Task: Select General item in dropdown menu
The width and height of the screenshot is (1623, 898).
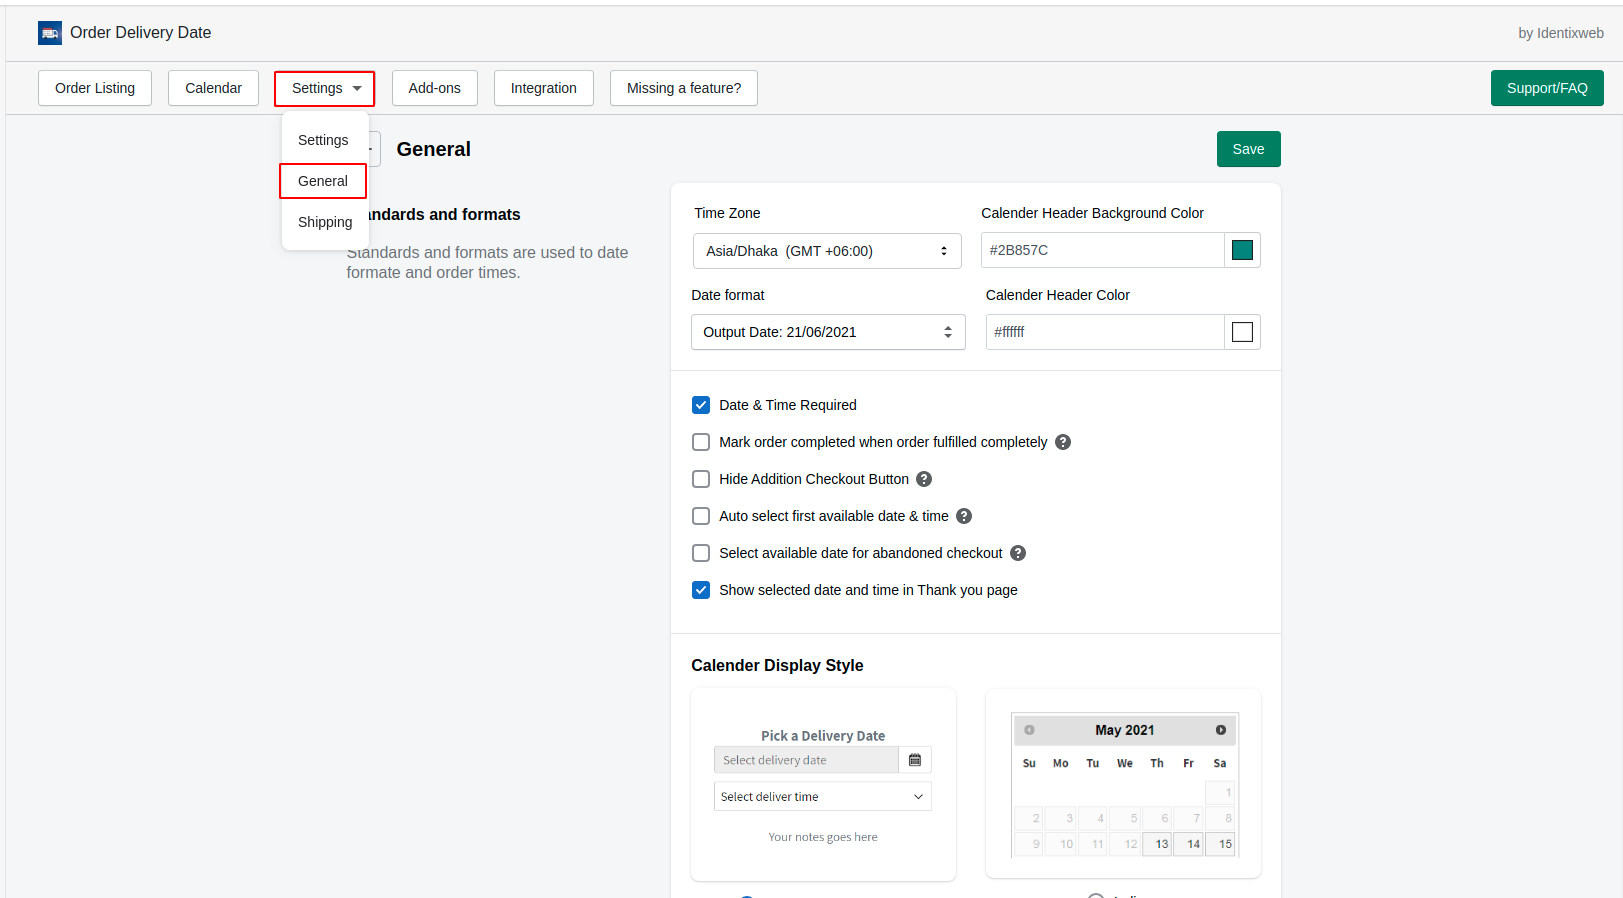Action: [x=323, y=181]
